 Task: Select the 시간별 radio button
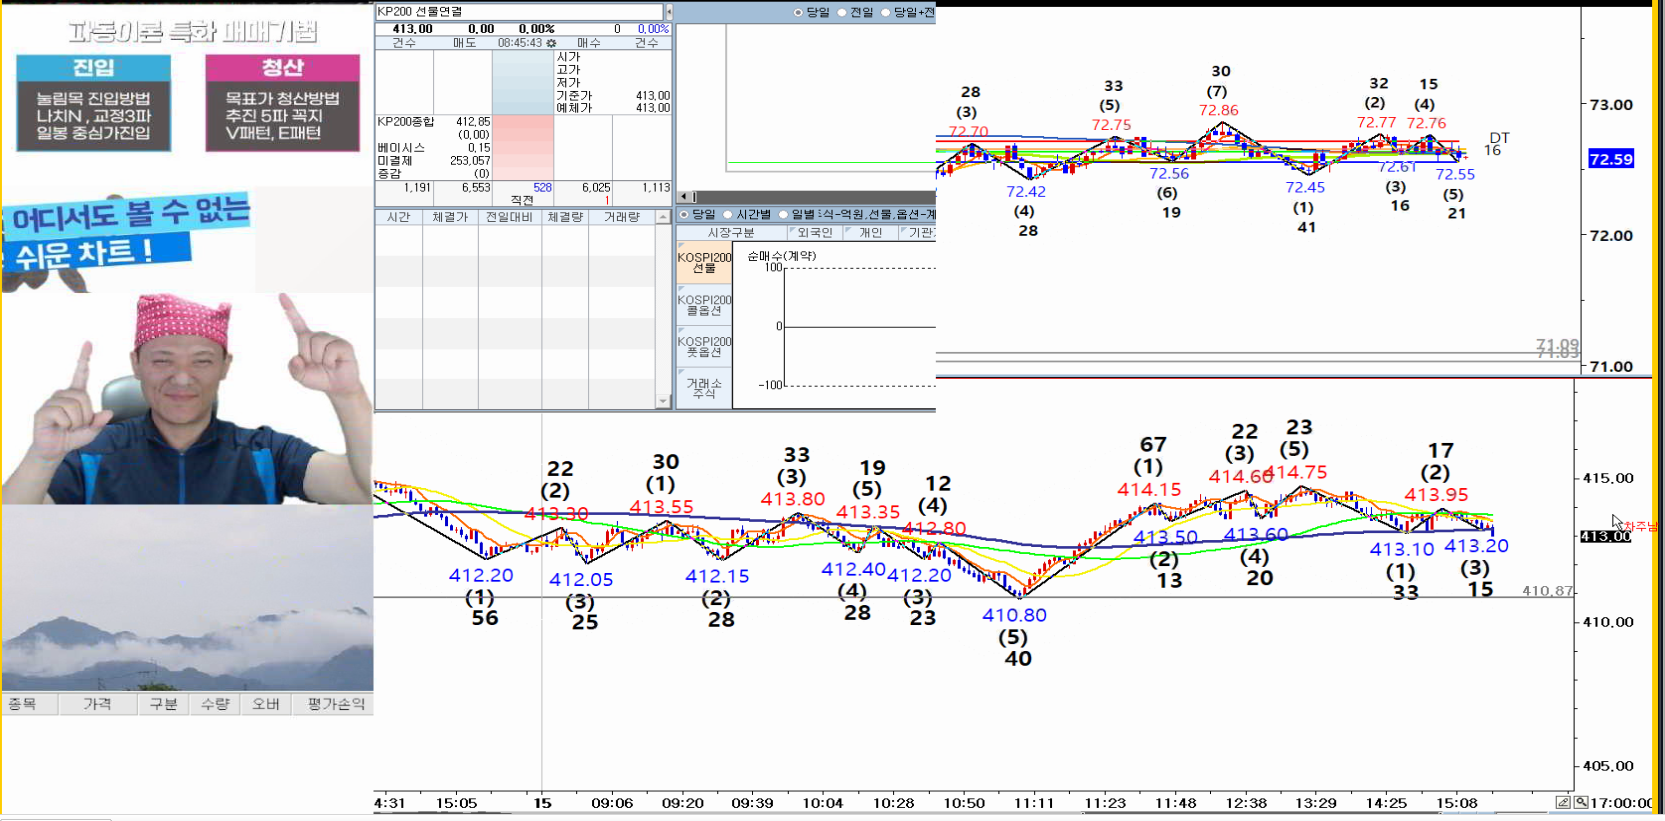click(728, 215)
